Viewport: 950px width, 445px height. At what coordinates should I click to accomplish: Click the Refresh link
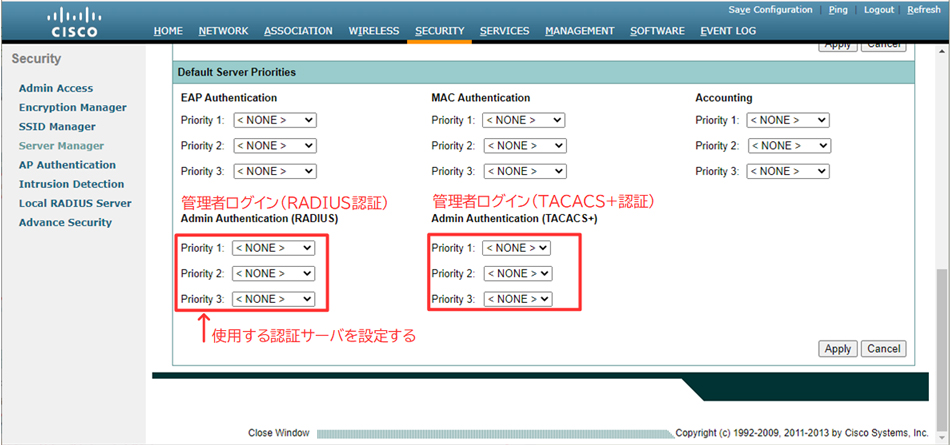[x=923, y=10]
